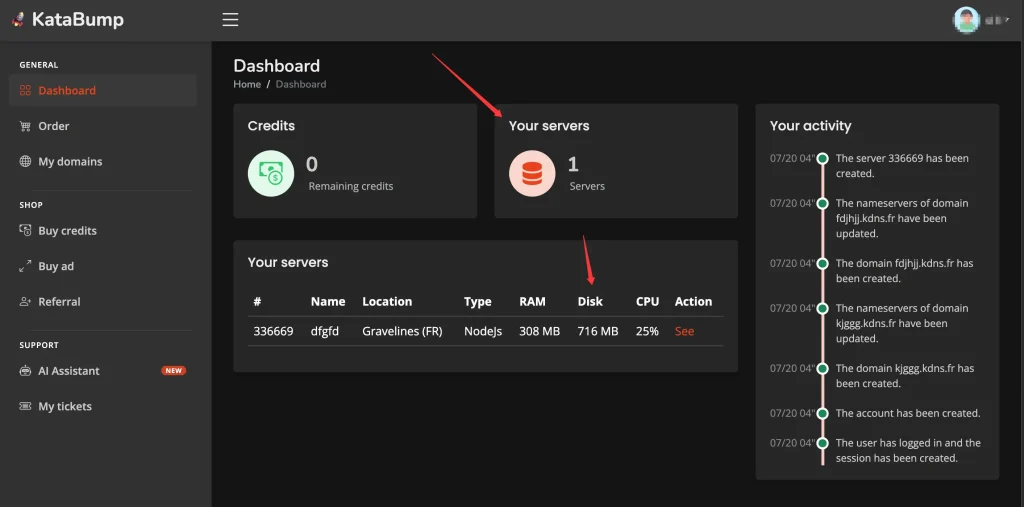Click the Credits card heading
Image resolution: width=1024 pixels, height=507 pixels.
click(271, 125)
